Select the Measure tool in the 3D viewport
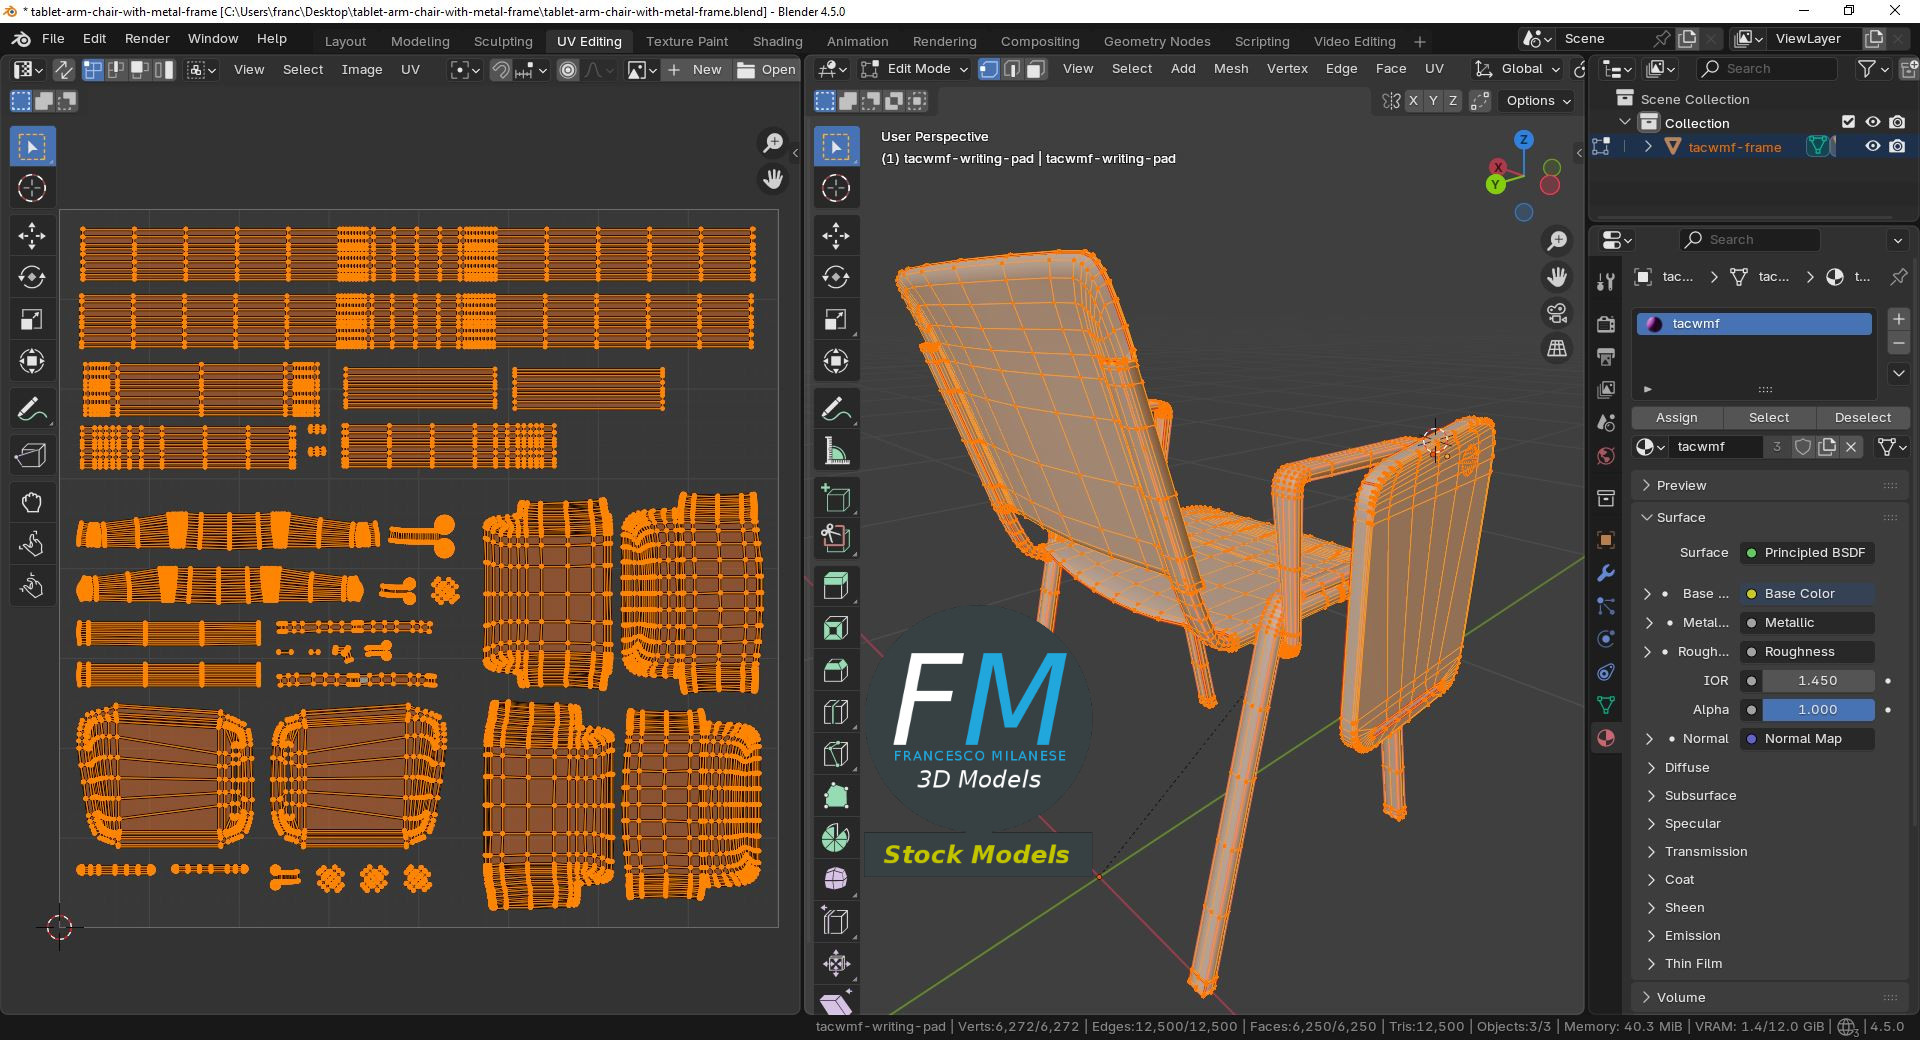This screenshot has width=1920, height=1040. coord(836,451)
